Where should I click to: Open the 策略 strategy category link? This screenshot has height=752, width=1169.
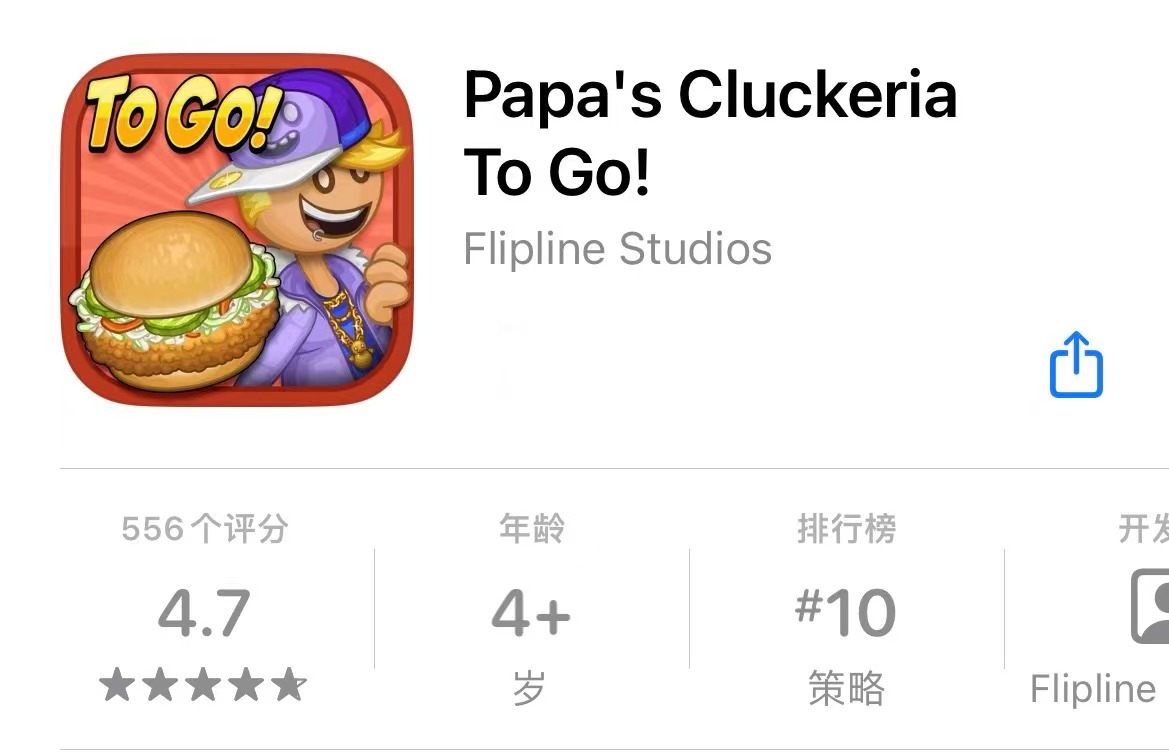point(846,687)
